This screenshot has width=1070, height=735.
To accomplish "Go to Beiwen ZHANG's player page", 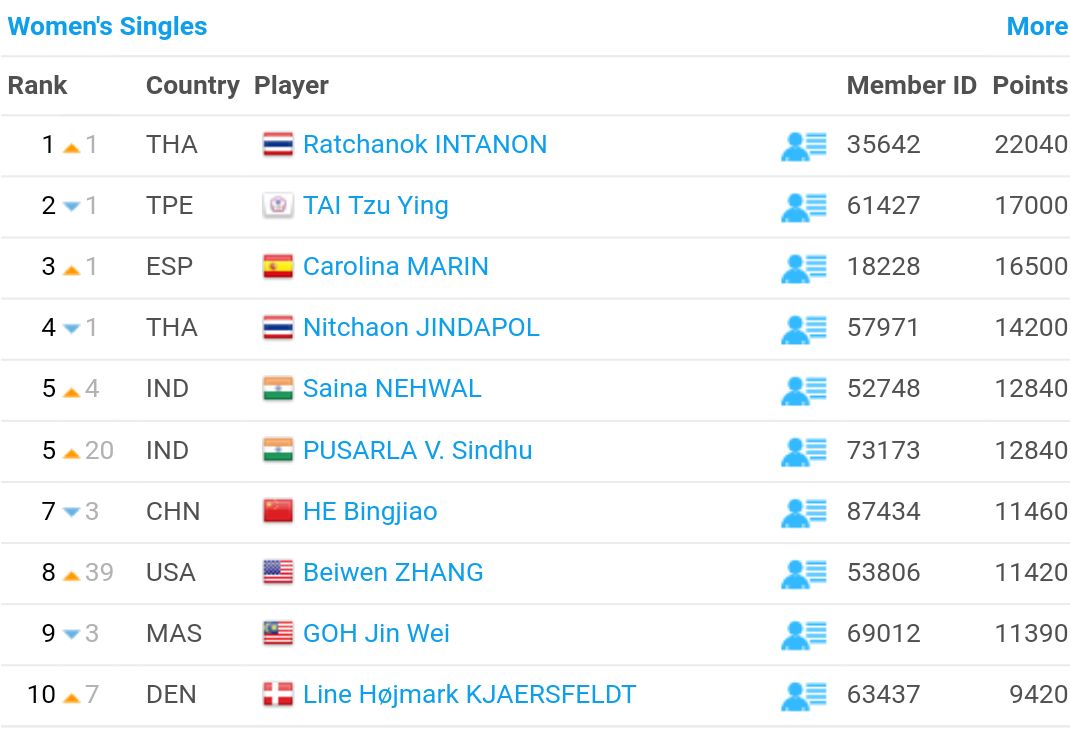I will tap(393, 573).
